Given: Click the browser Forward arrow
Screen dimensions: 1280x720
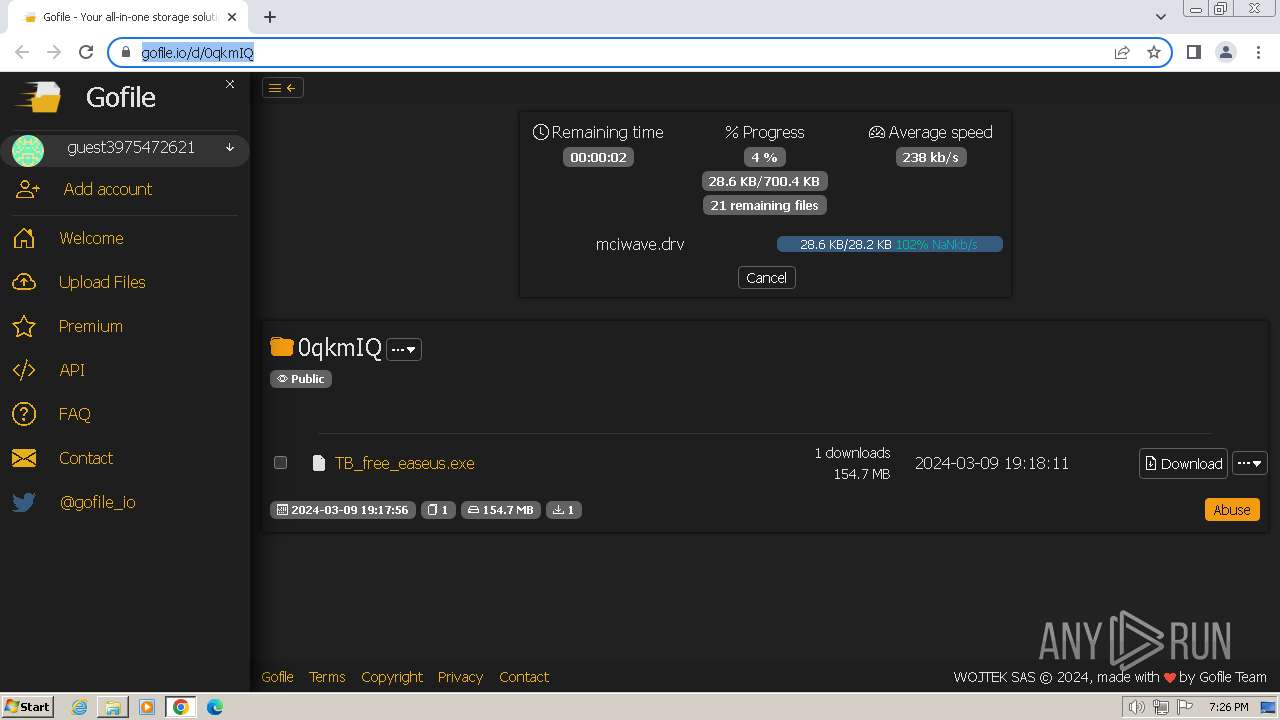Looking at the screenshot, I should [x=54, y=52].
